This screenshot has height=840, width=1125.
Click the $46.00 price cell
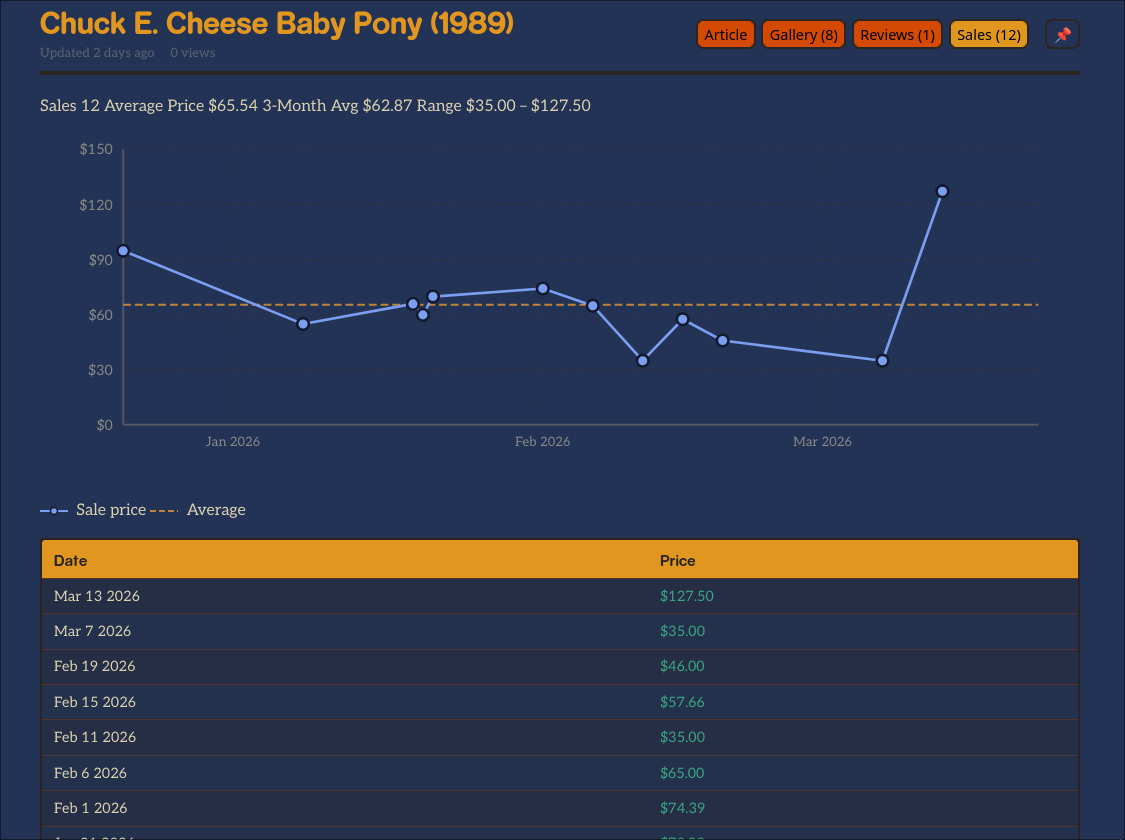[682, 666]
